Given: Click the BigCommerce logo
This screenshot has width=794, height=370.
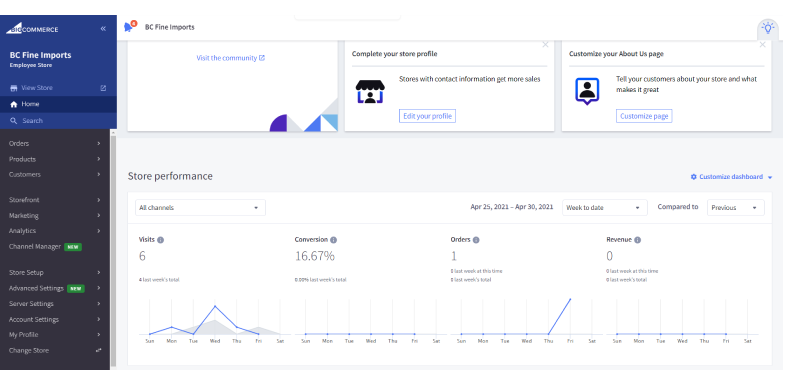Looking at the screenshot, I should click(32, 29).
